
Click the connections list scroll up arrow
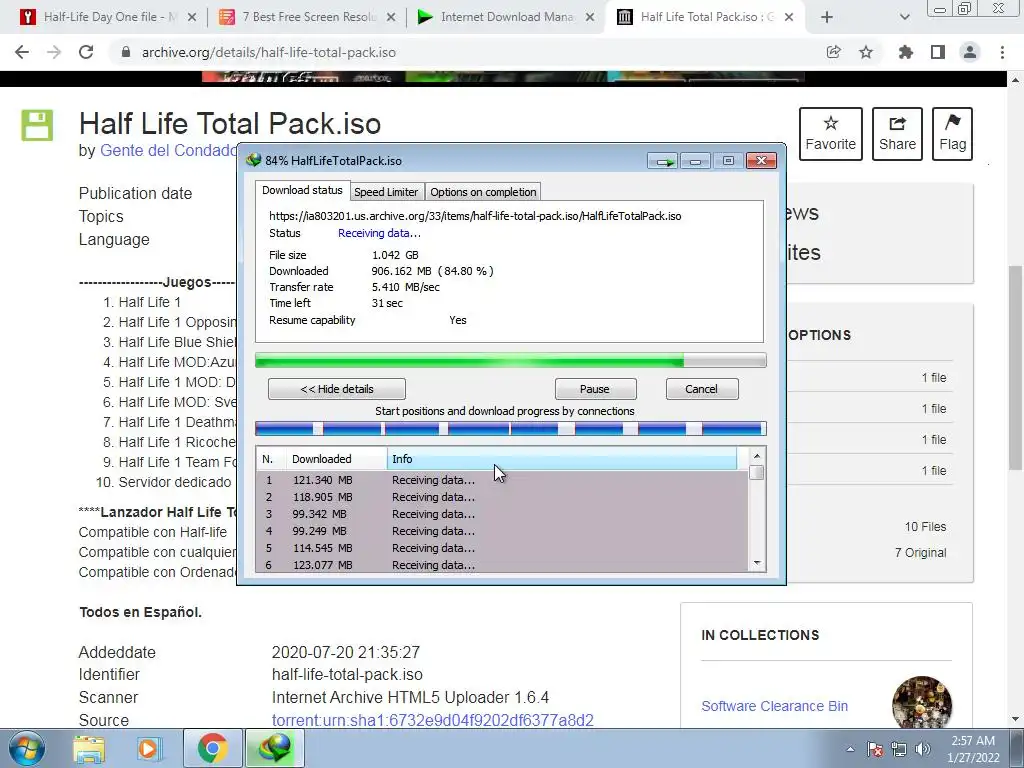[x=757, y=456]
